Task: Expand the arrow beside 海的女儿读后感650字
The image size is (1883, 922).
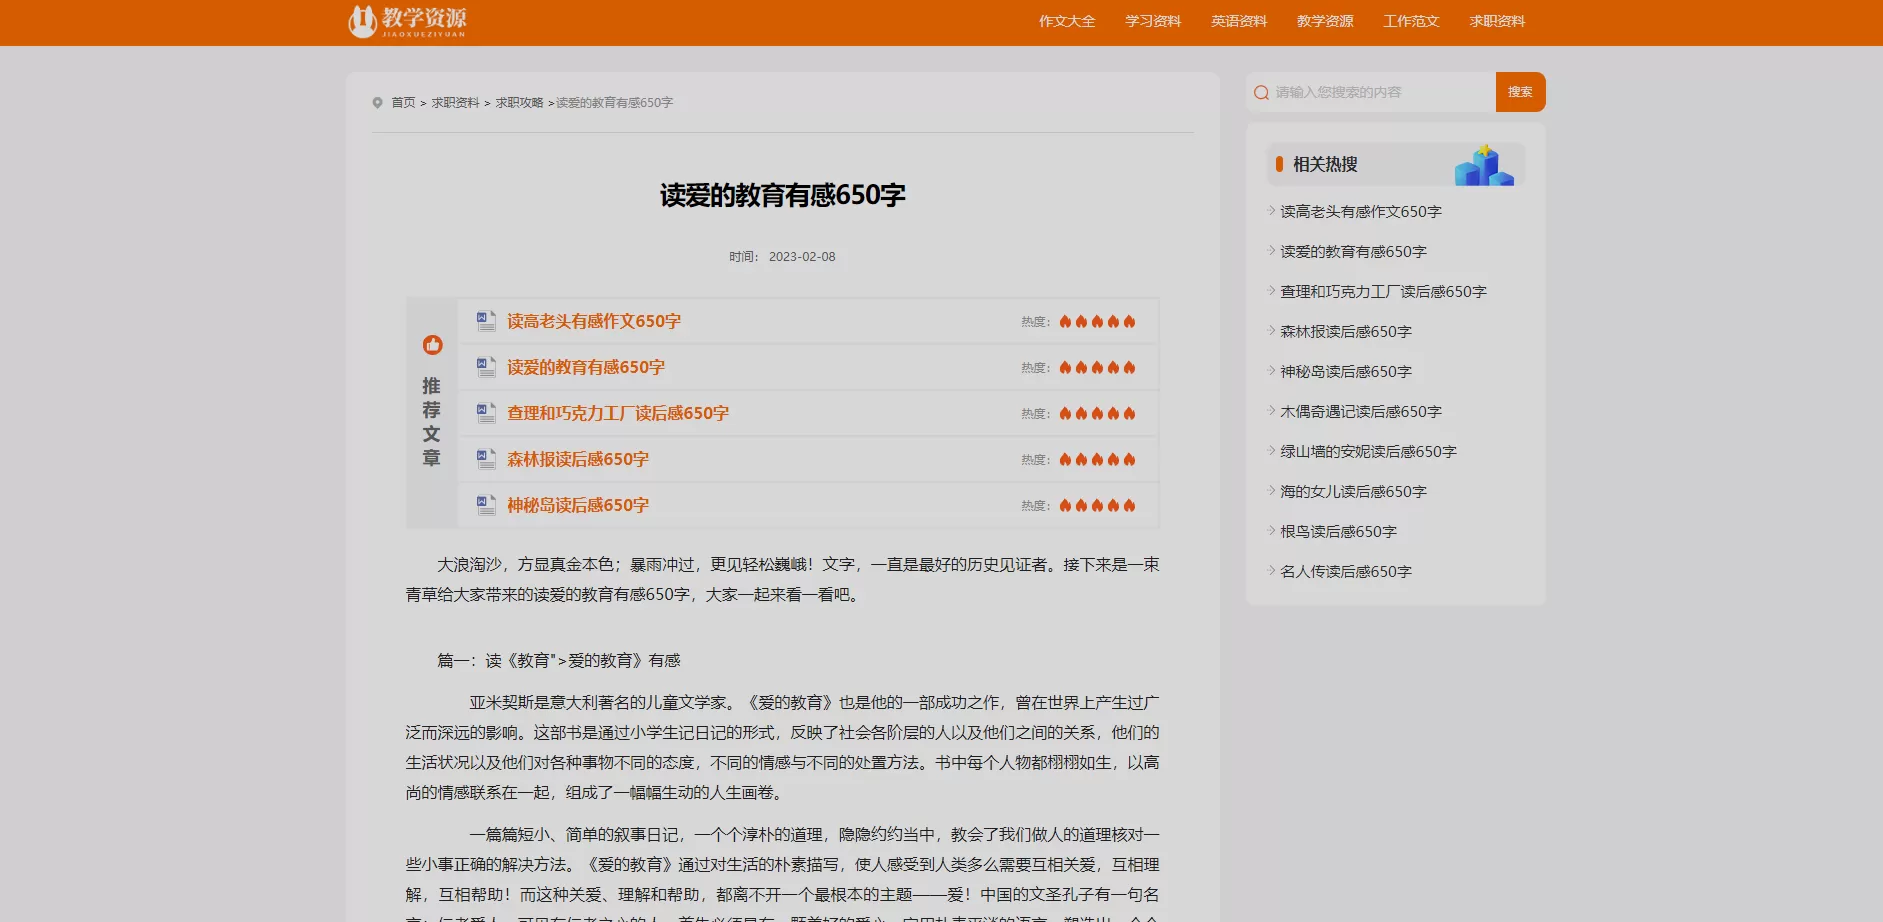Action: click(x=1269, y=491)
